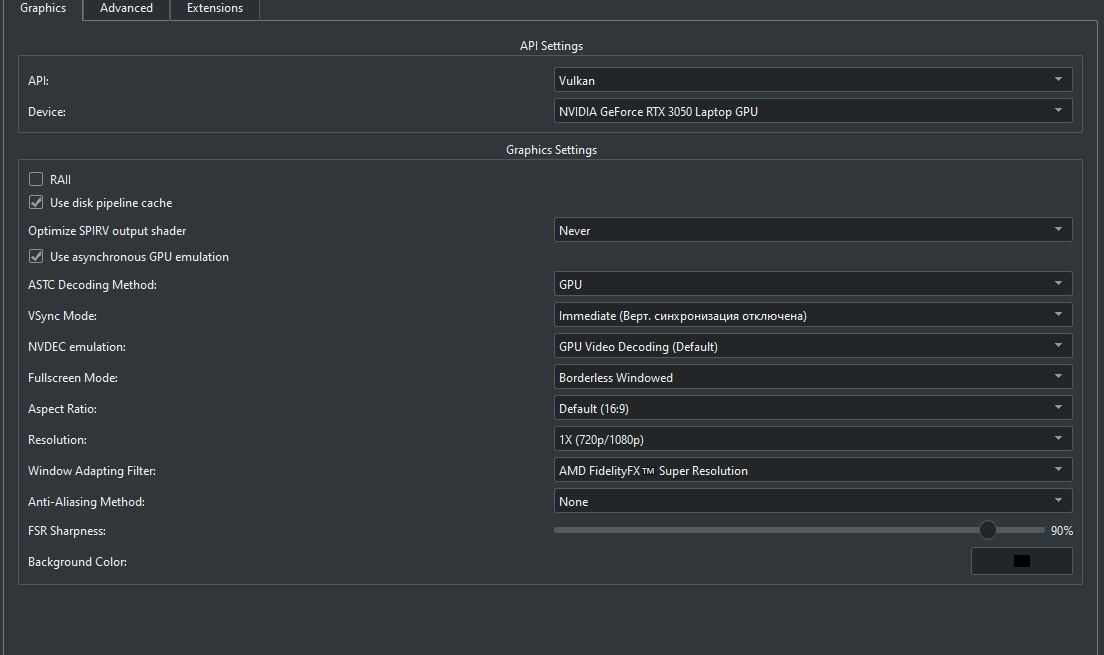This screenshot has height=655, width=1104.
Task: Open Fullscreen Mode dropdown
Action: point(813,378)
